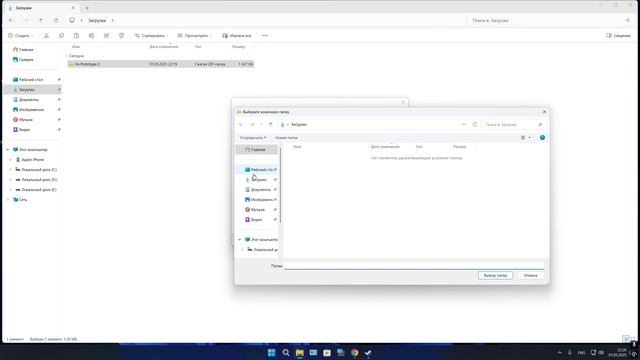Select Главная in folder dialog sidebar
Viewport: 640px width, 360px height.
[x=256, y=150]
